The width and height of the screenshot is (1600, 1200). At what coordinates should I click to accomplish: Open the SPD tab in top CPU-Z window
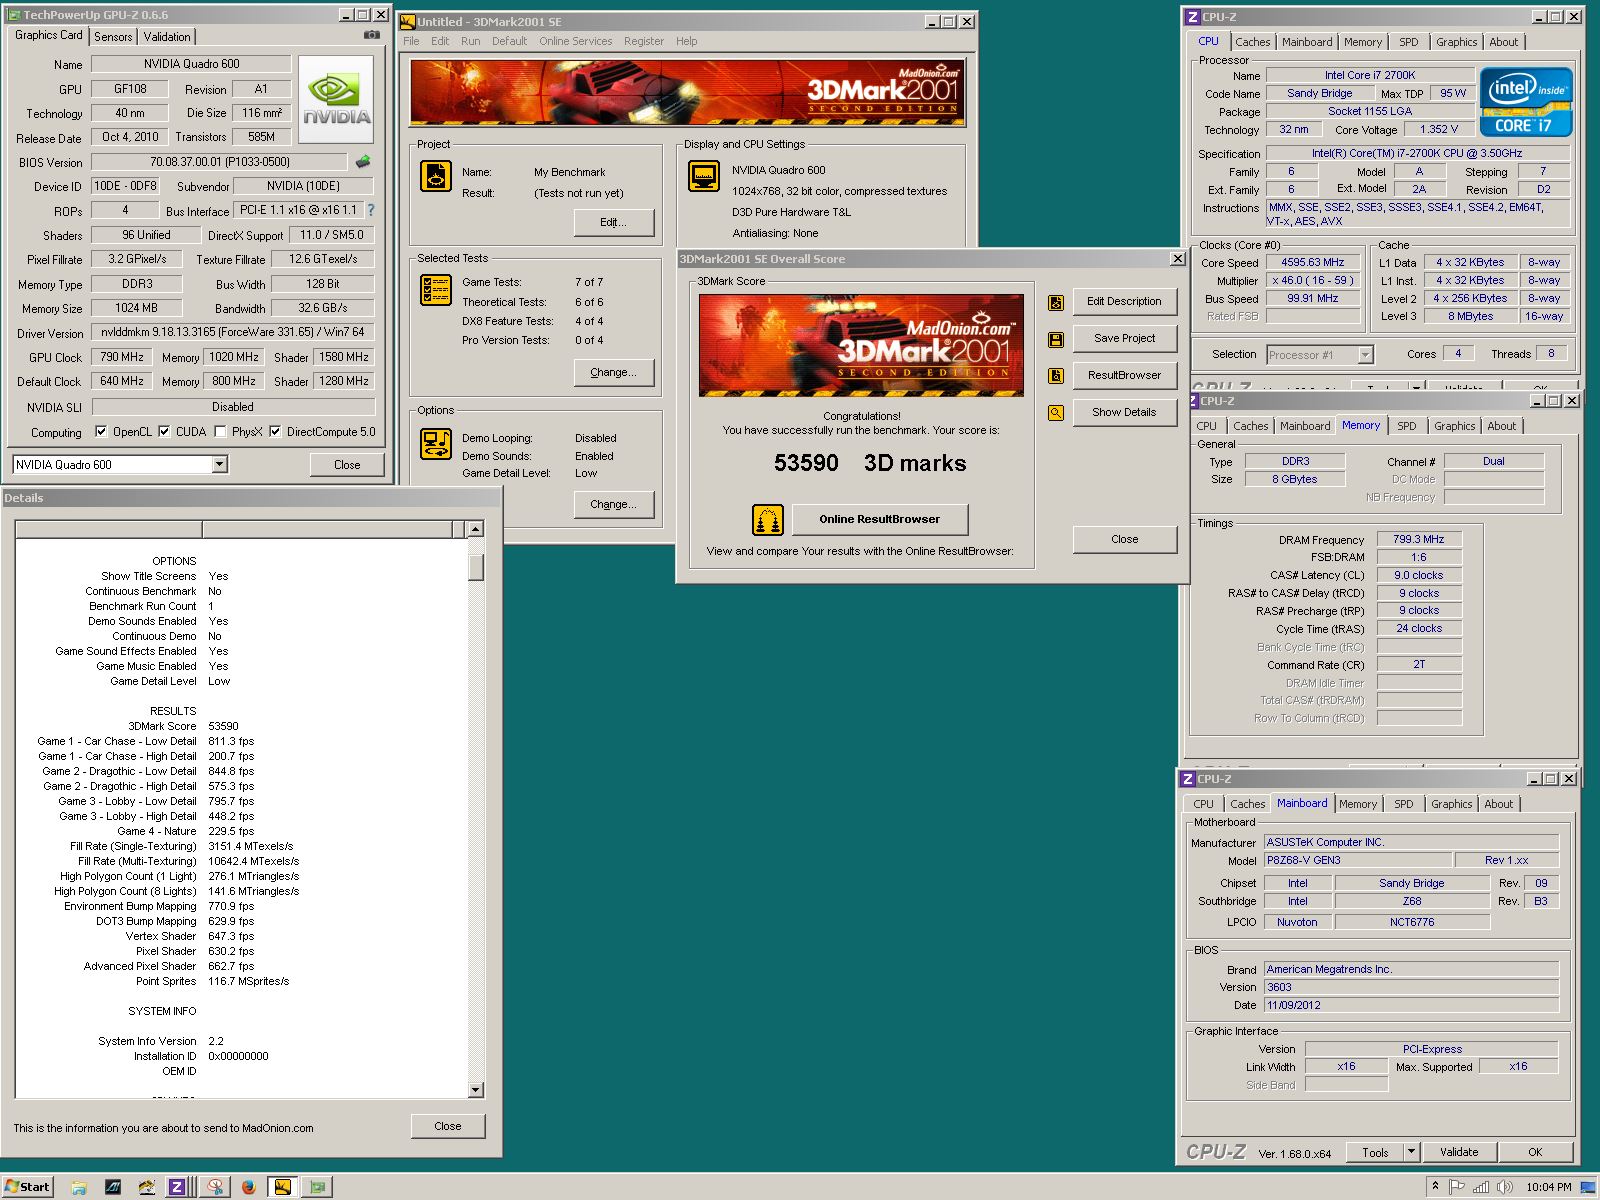coord(1409,42)
